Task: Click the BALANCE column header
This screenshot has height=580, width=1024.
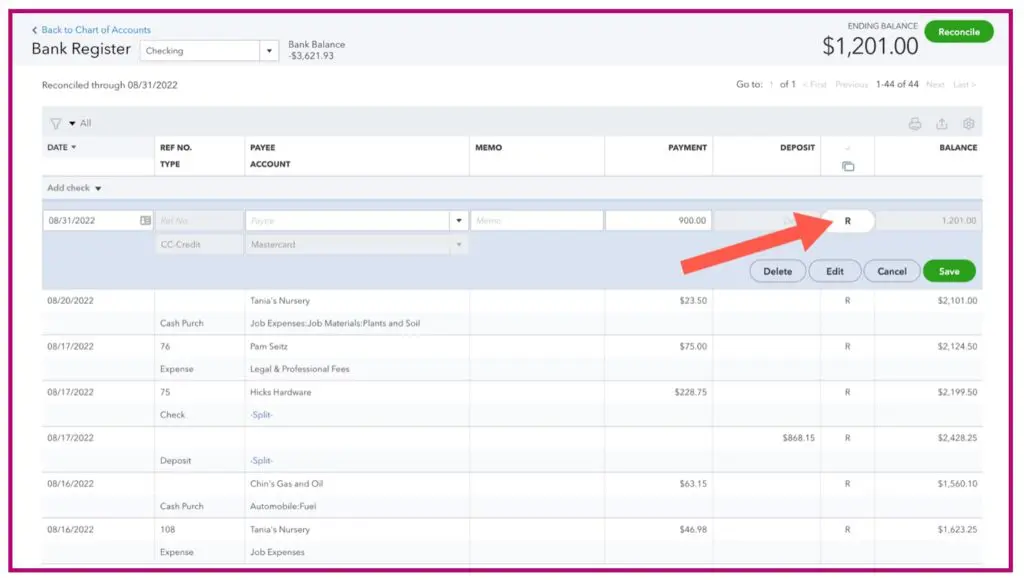Action: coord(958,148)
